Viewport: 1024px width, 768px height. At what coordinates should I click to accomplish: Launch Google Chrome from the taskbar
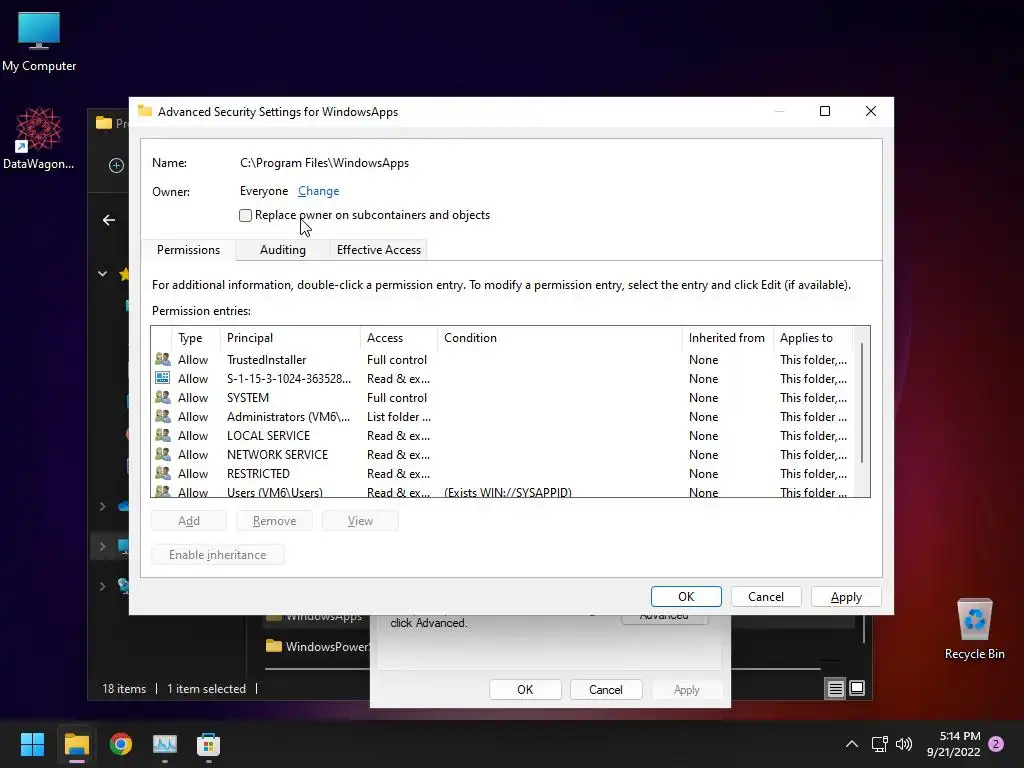pyautogui.click(x=121, y=744)
